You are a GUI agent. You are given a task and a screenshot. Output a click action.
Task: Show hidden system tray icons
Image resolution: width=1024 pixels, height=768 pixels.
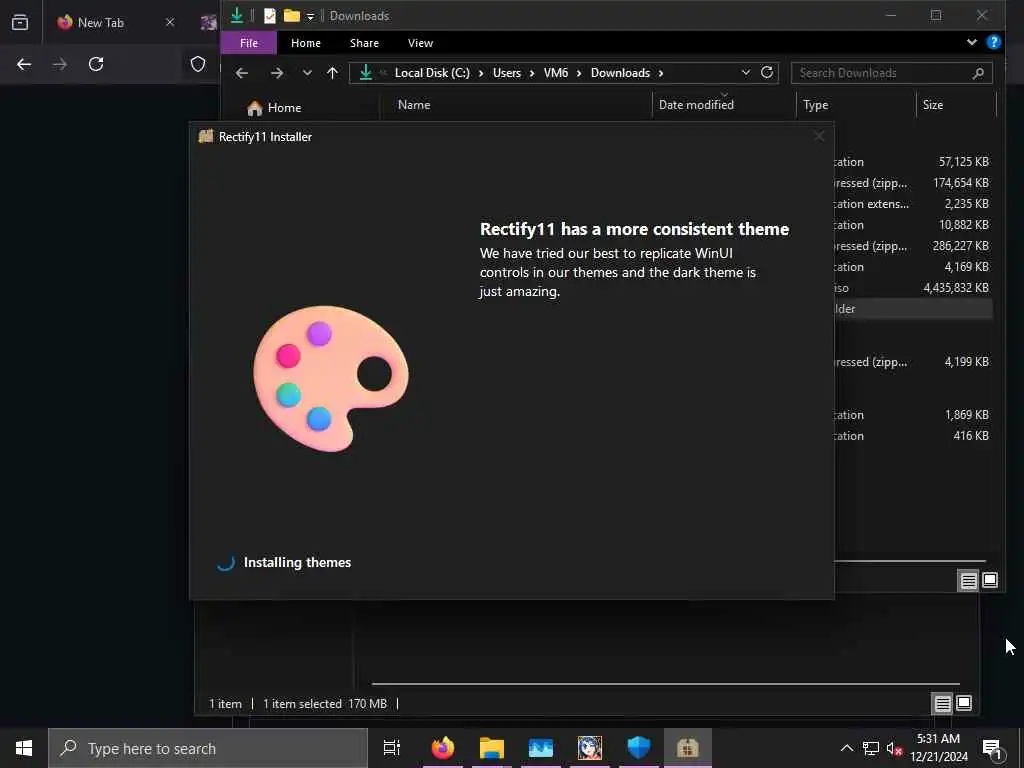(846, 748)
